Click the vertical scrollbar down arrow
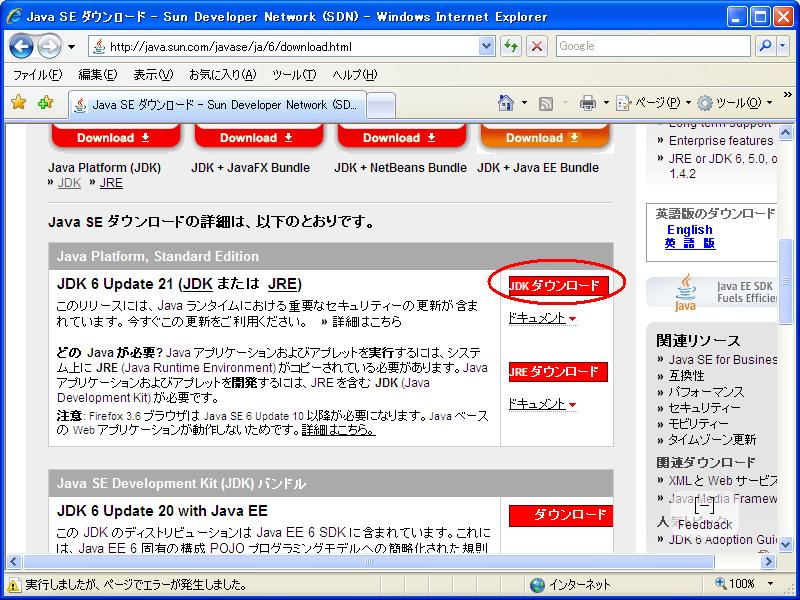Viewport: 800px width, 600px height. click(x=786, y=544)
